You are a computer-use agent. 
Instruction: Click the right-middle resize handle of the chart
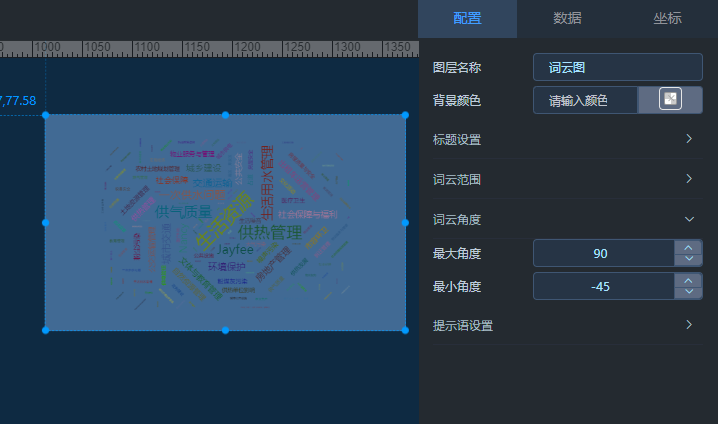[x=405, y=222]
